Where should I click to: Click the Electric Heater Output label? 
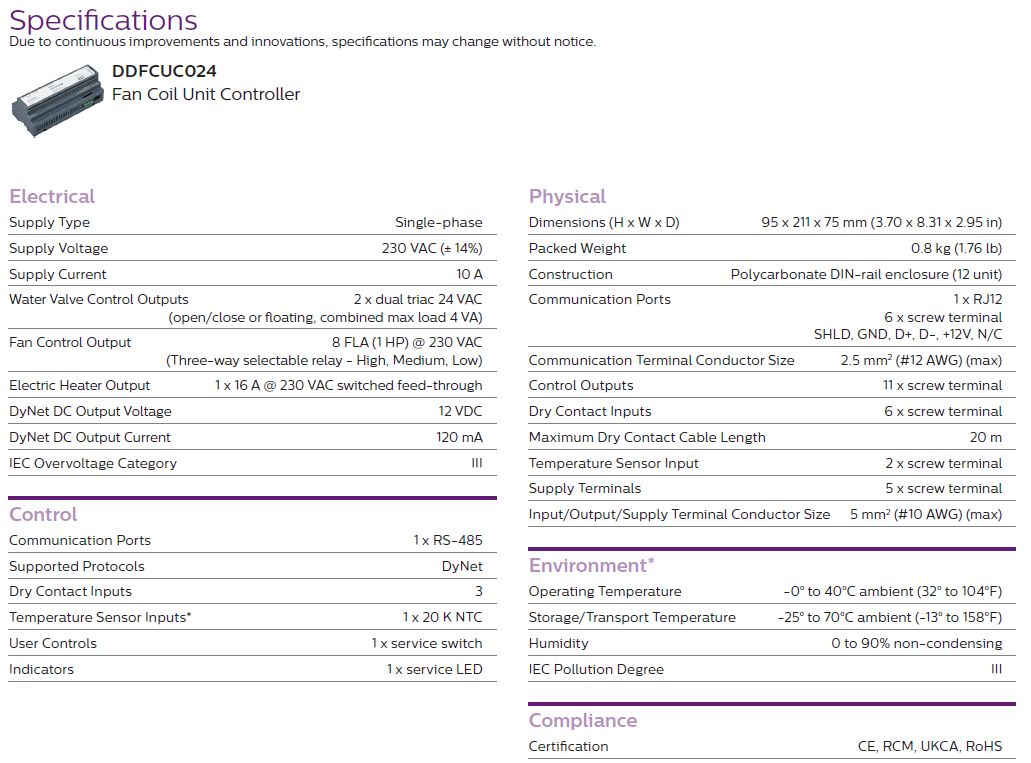[79, 385]
